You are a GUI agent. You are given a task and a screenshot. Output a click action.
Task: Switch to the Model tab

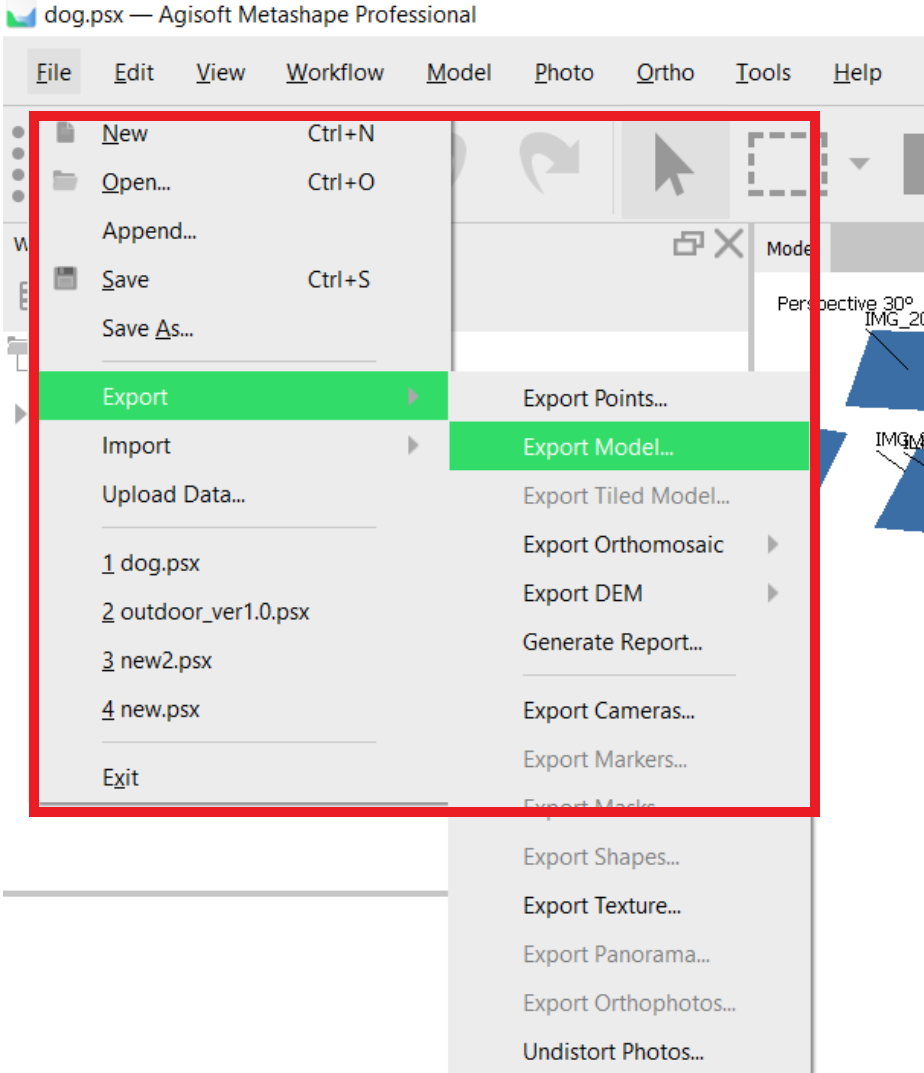click(789, 249)
